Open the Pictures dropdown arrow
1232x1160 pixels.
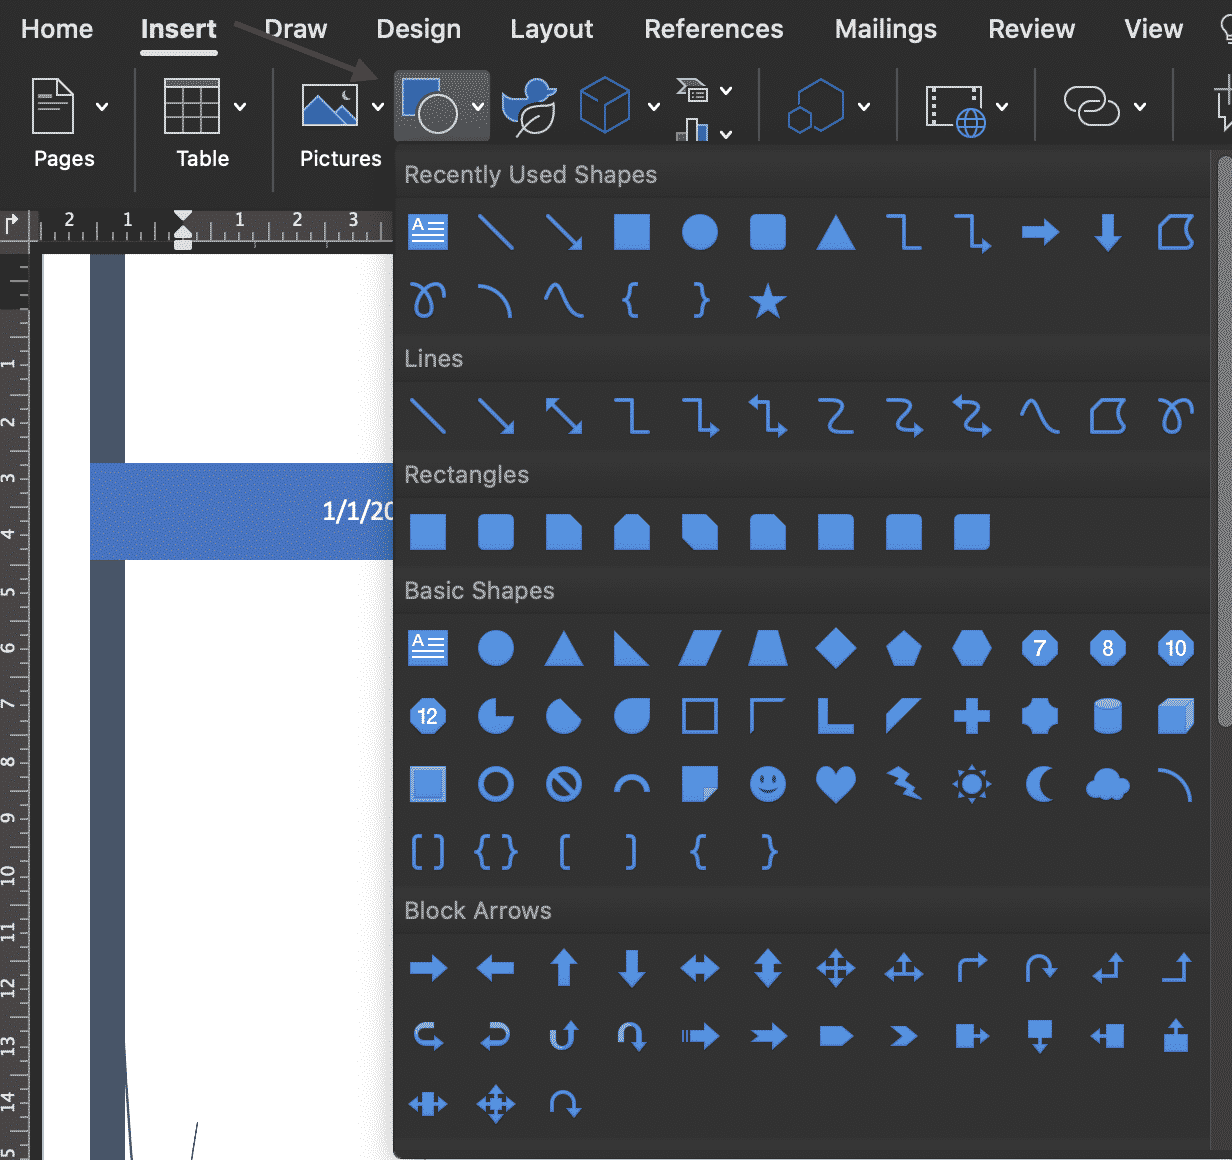[x=378, y=106]
